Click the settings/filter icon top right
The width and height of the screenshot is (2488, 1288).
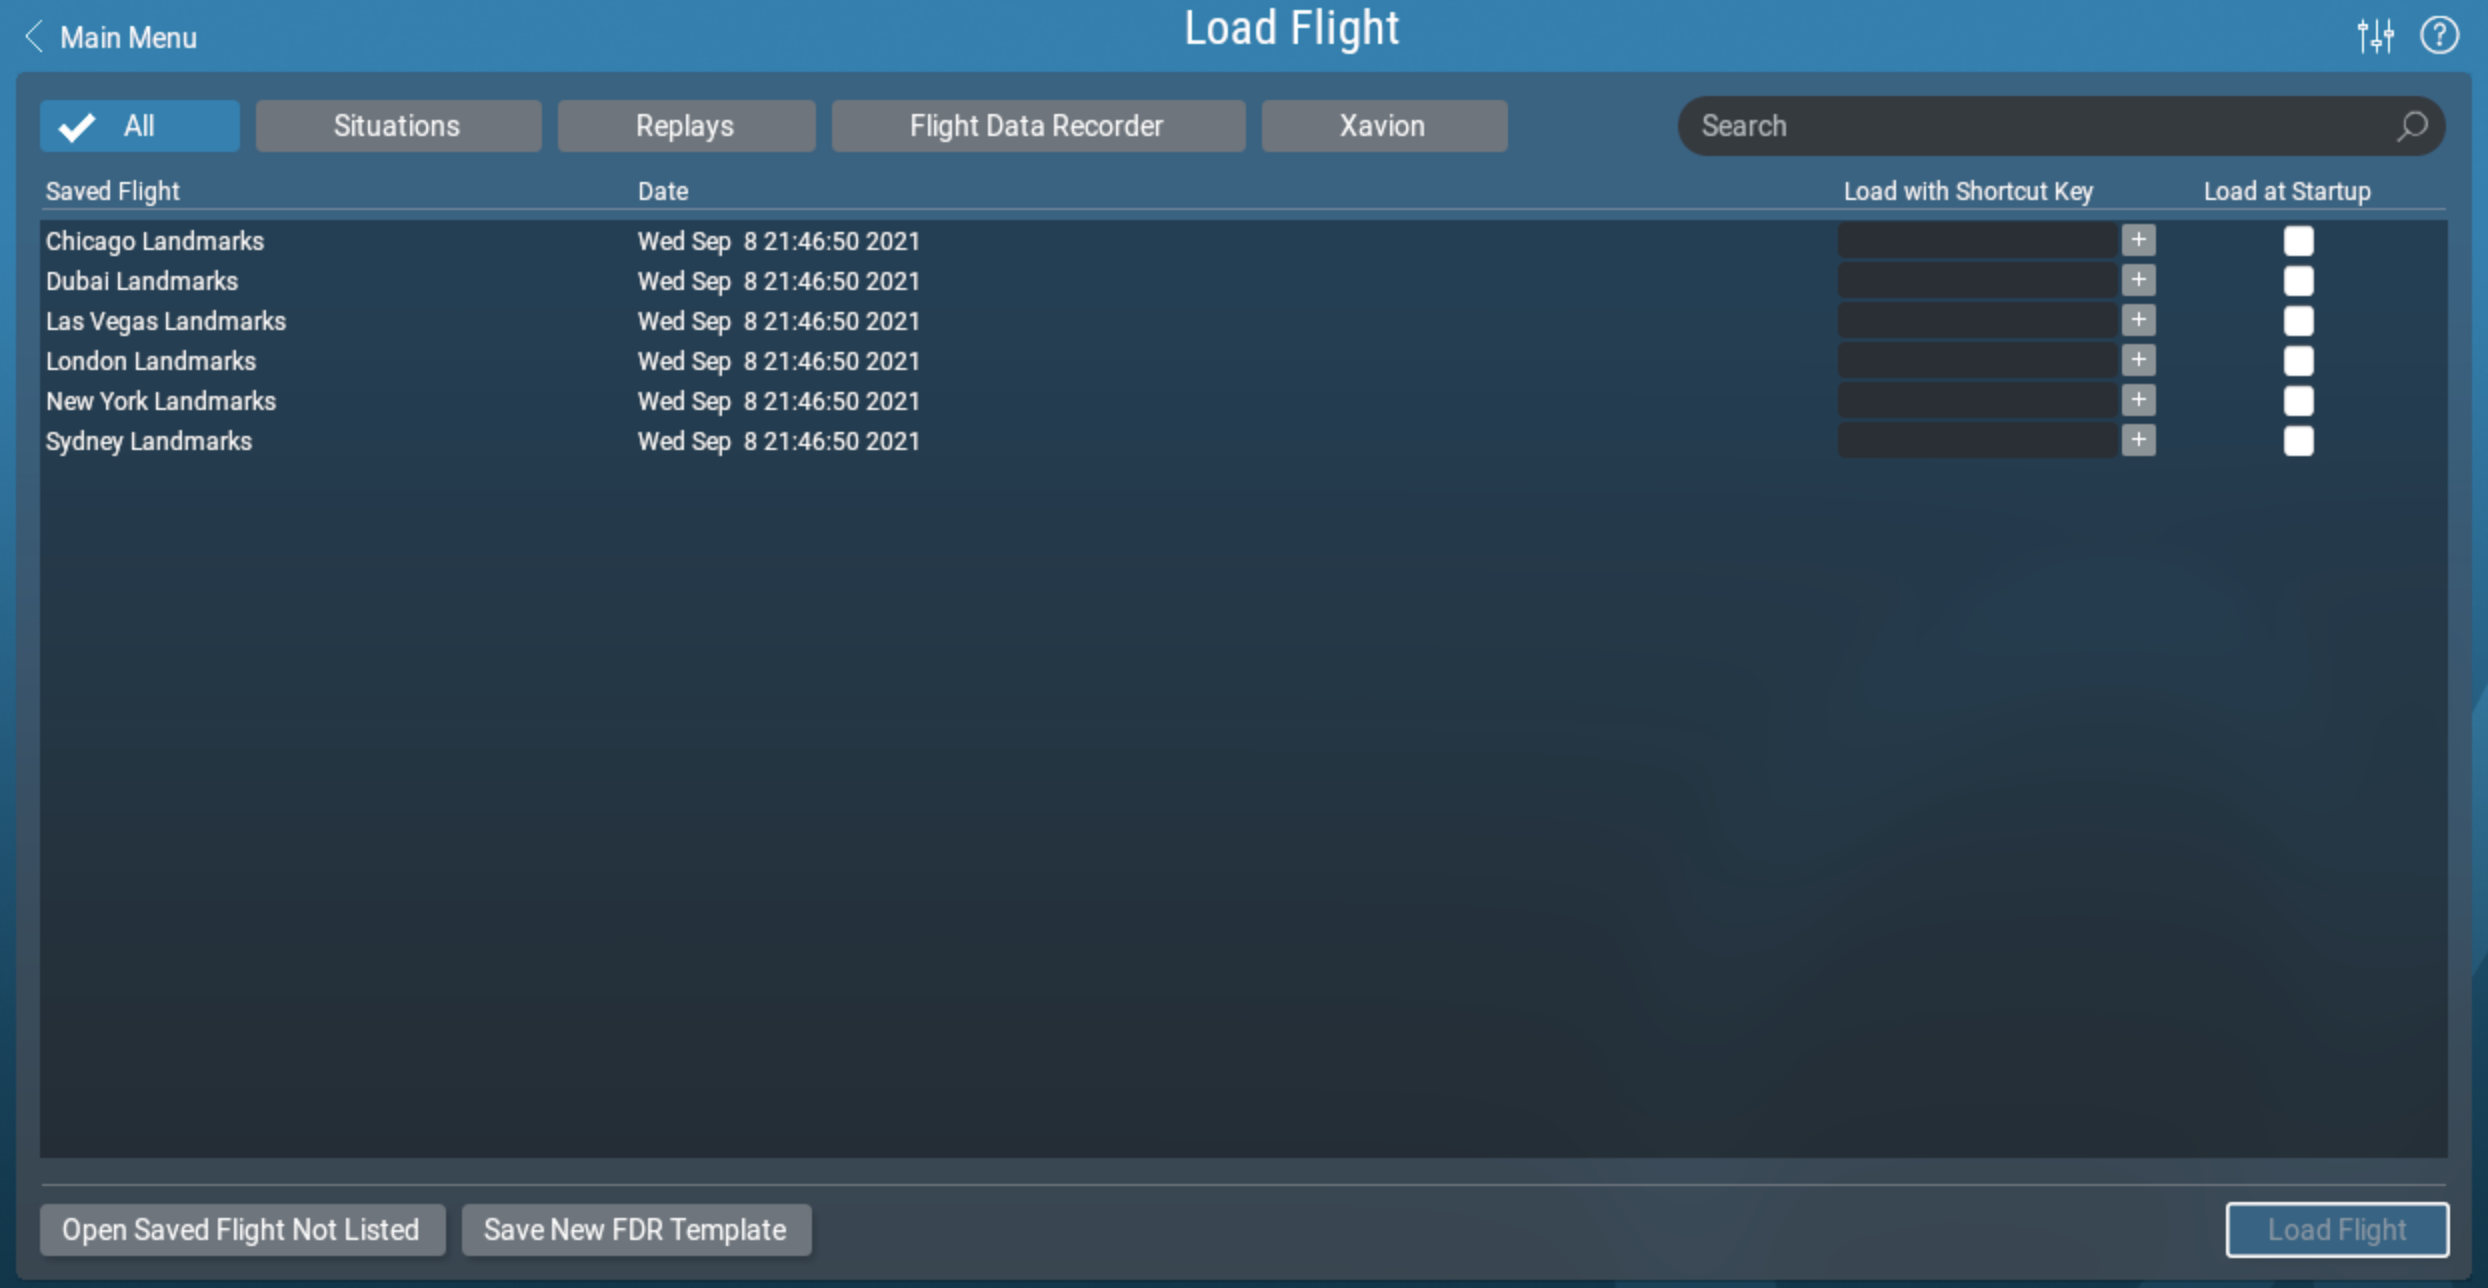(2376, 36)
